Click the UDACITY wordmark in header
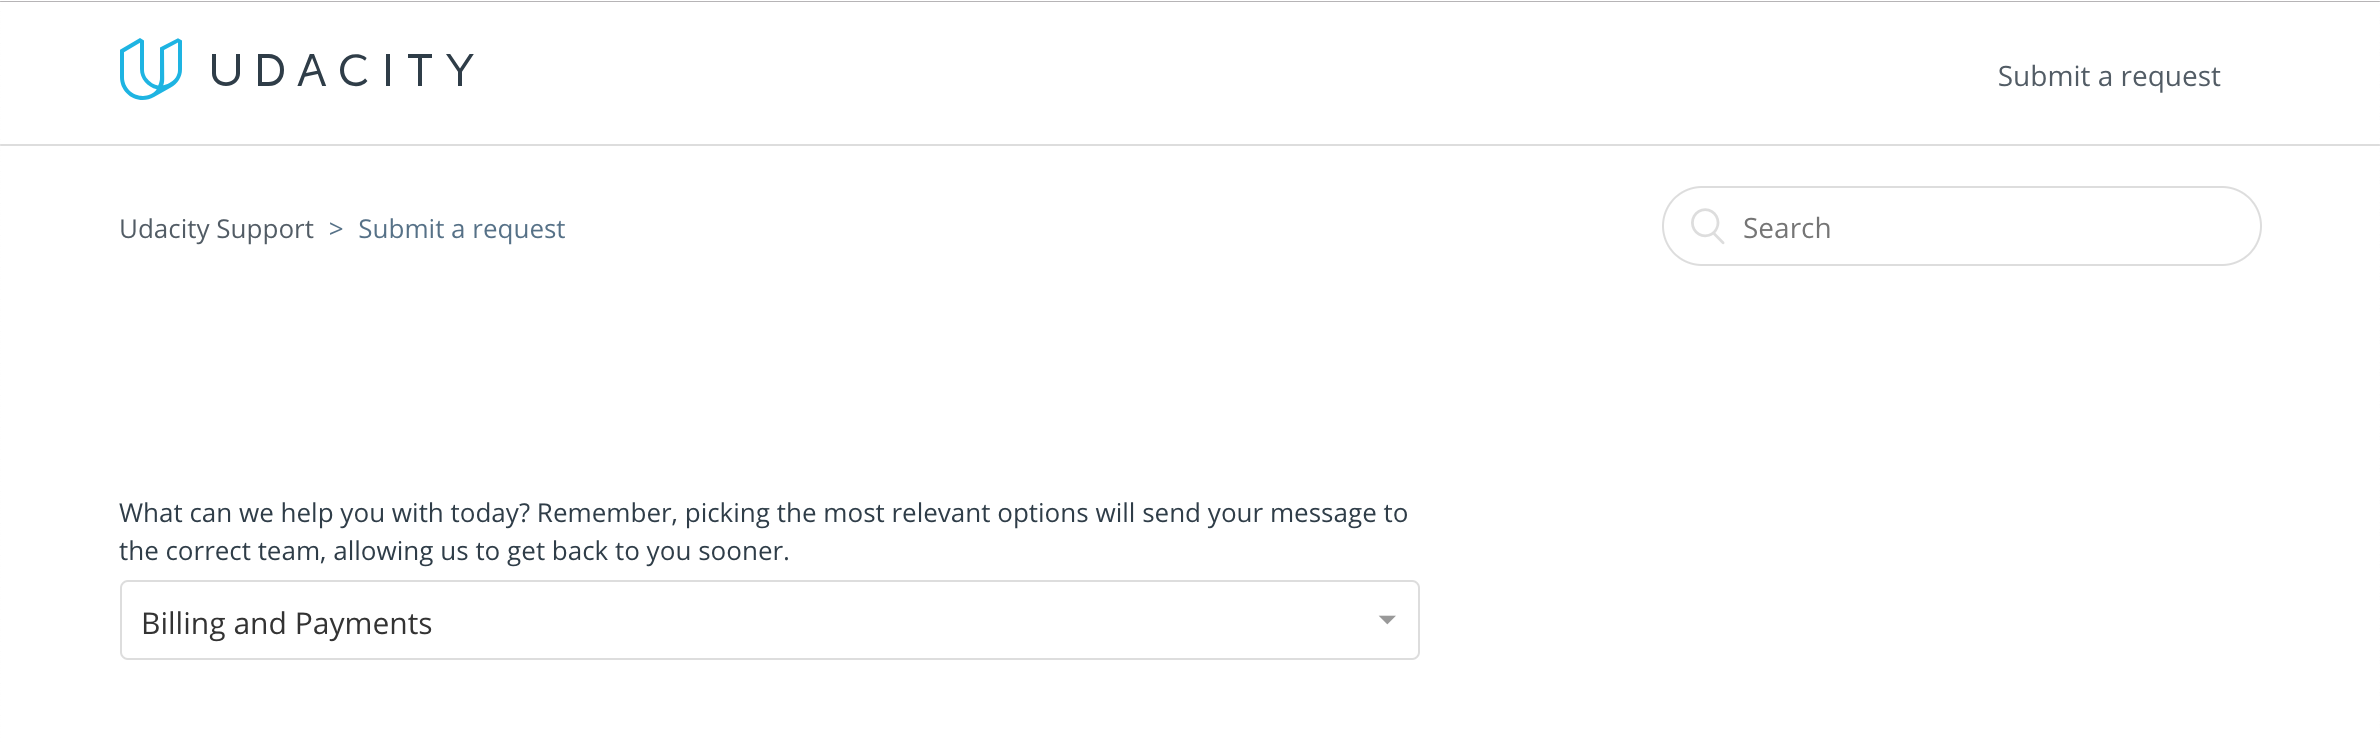Screen dimensions: 2380x744 (x=342, y=70)
